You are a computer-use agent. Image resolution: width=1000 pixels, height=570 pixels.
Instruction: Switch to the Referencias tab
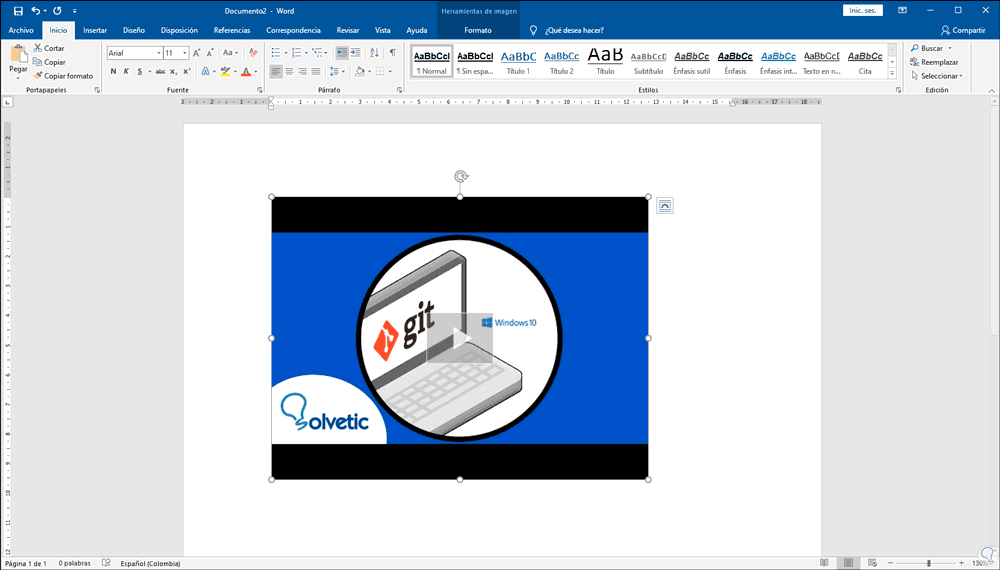click(x=232, y=30)
